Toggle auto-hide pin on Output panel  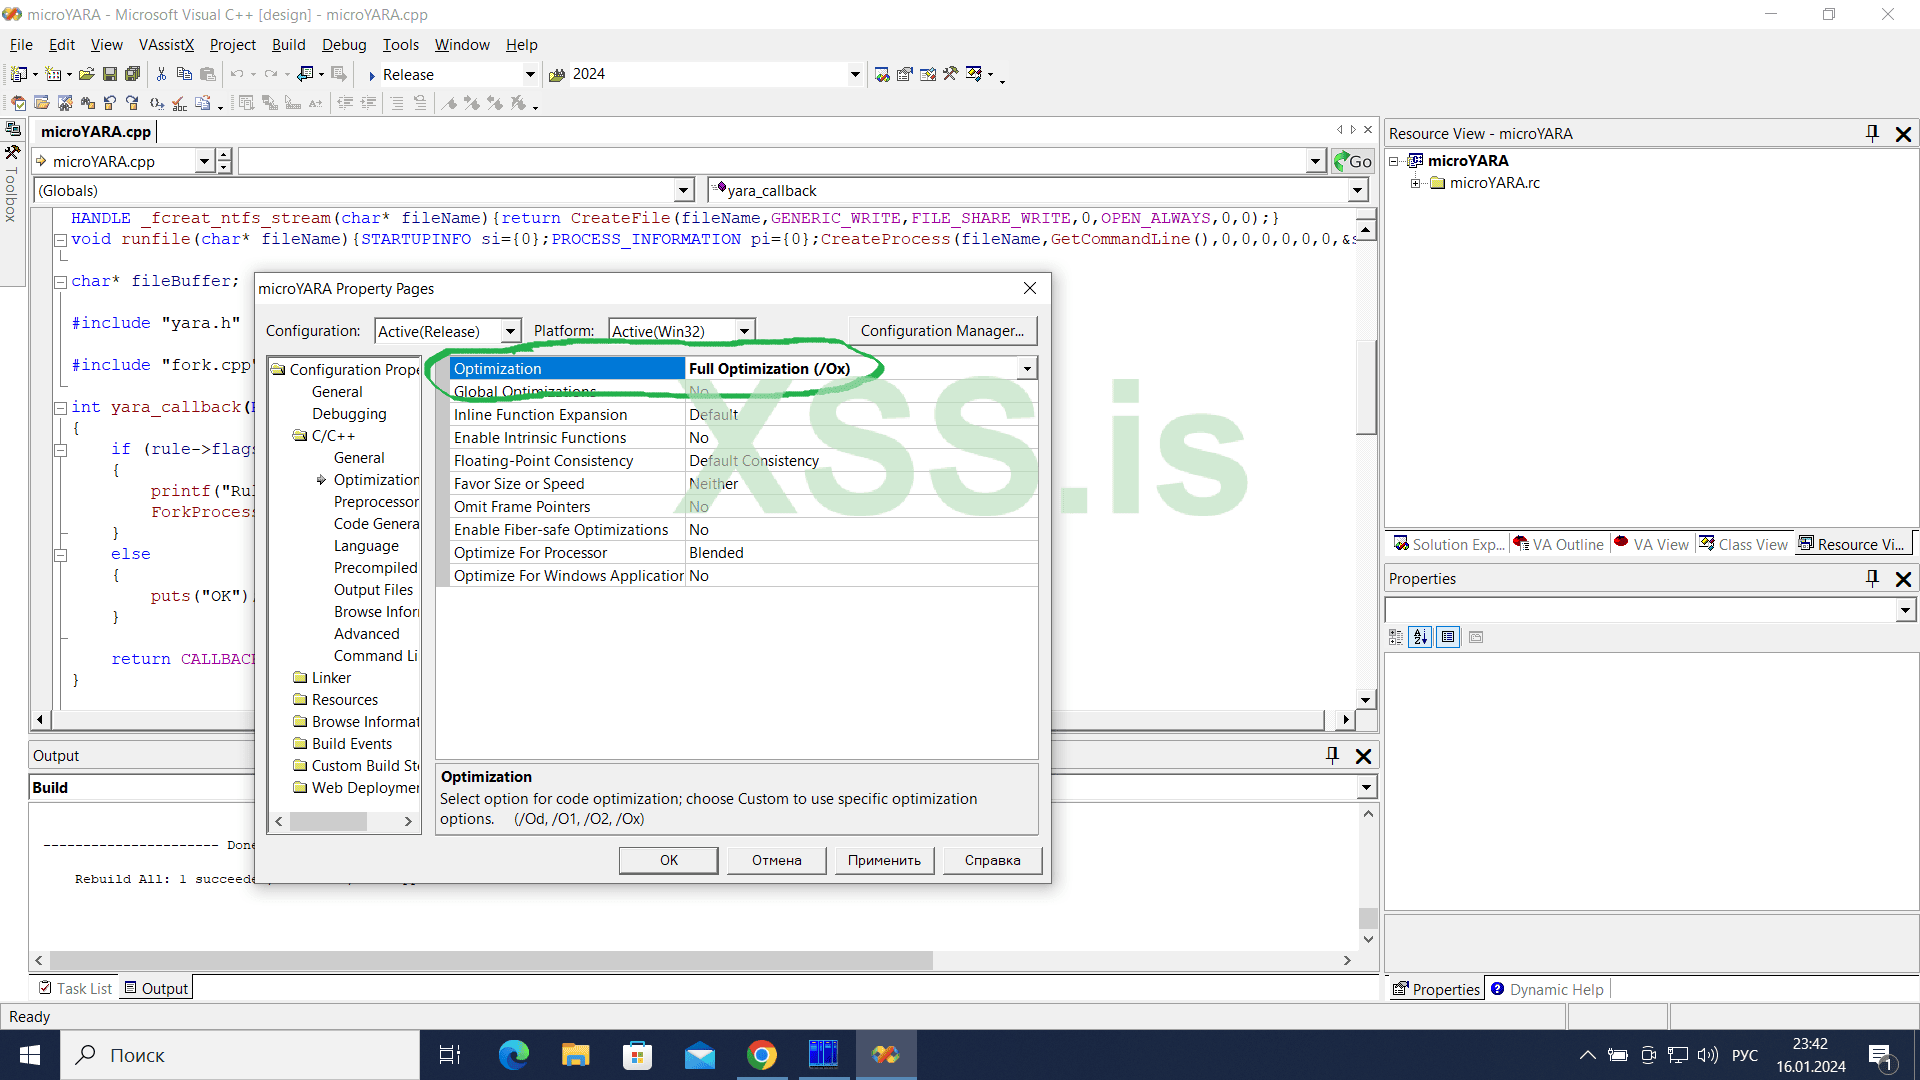(x=1331, y=755)
